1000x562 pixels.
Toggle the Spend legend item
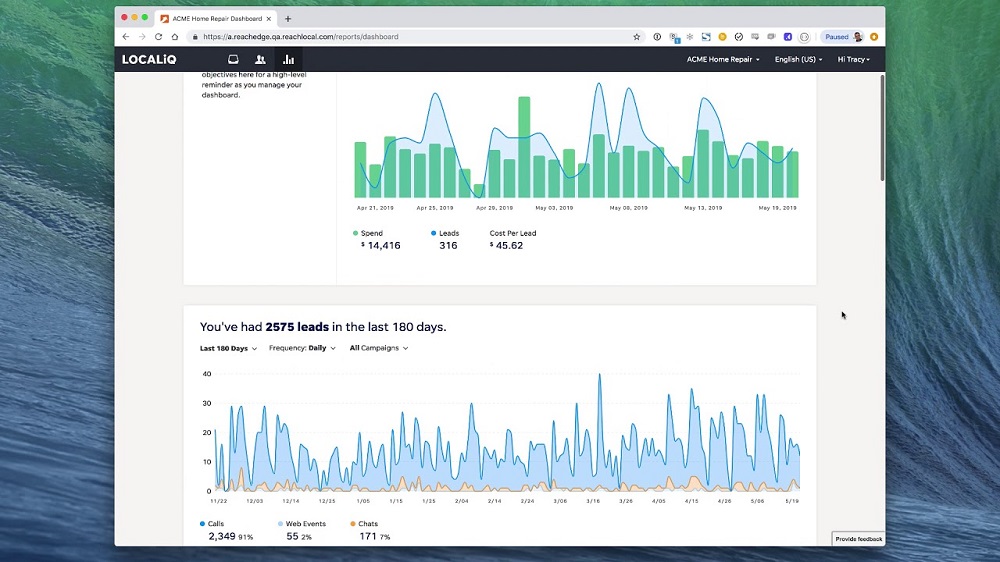368,233
